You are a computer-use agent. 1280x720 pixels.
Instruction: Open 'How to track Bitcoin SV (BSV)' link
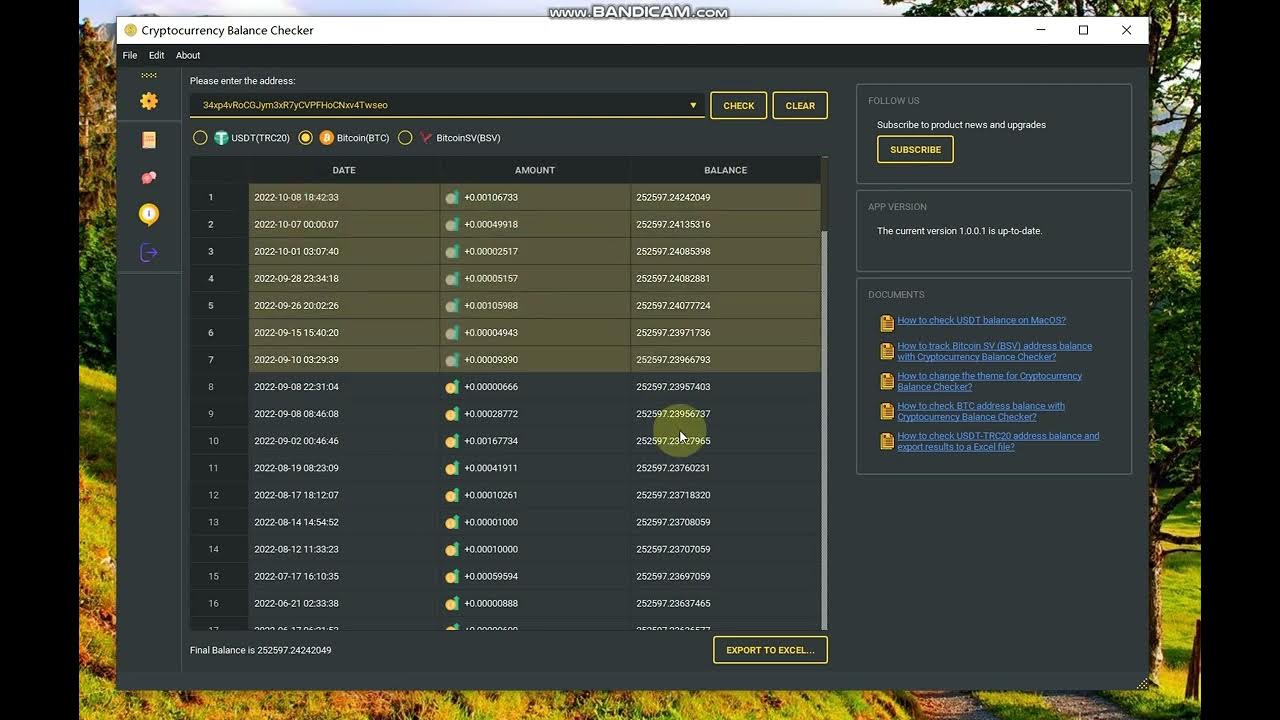tap(994, 351)
